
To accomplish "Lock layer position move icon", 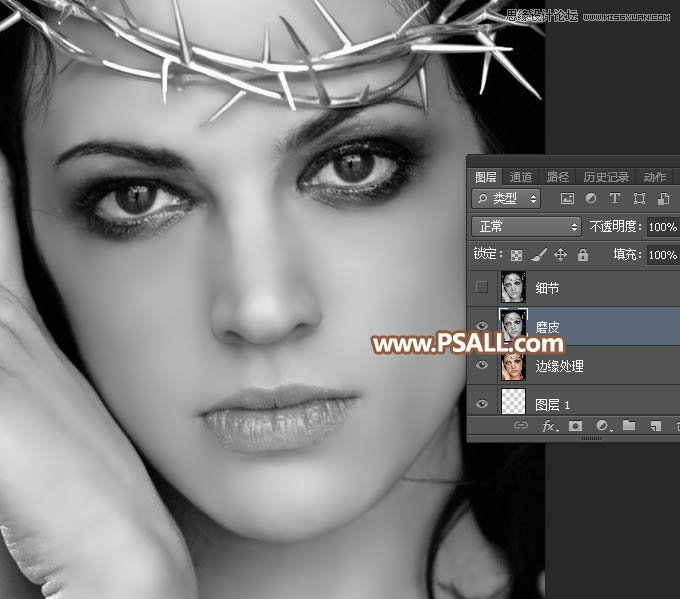I will click(561, 255).
